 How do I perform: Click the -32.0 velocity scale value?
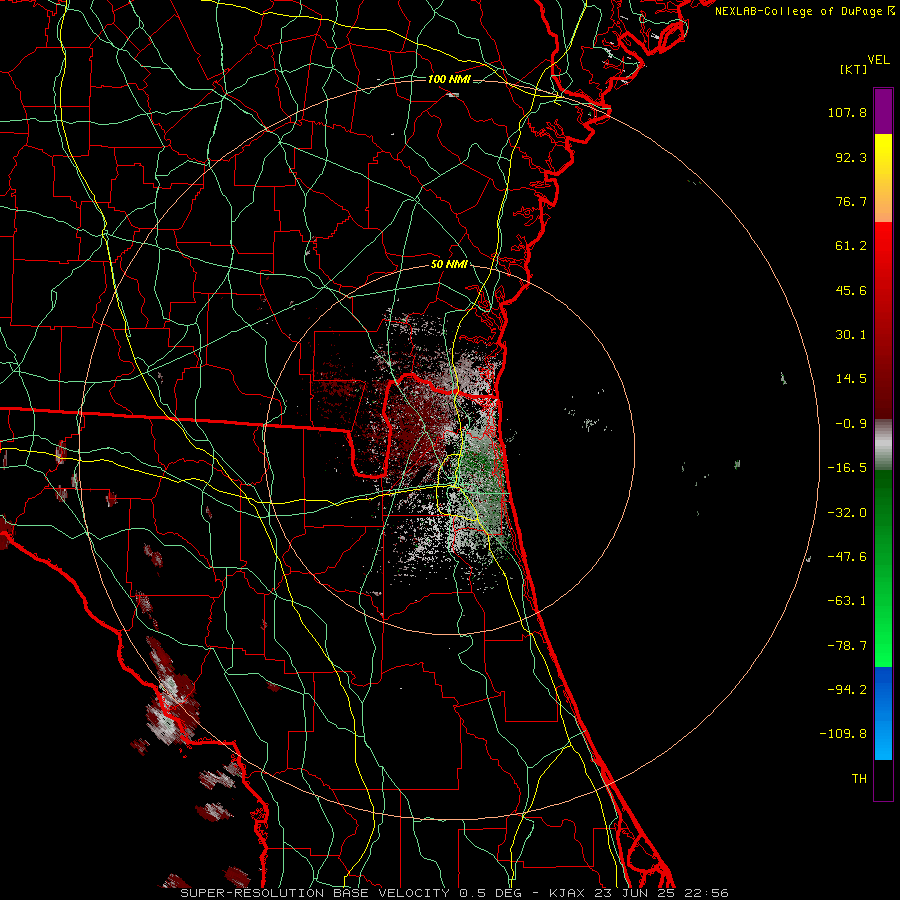[847, 513]
